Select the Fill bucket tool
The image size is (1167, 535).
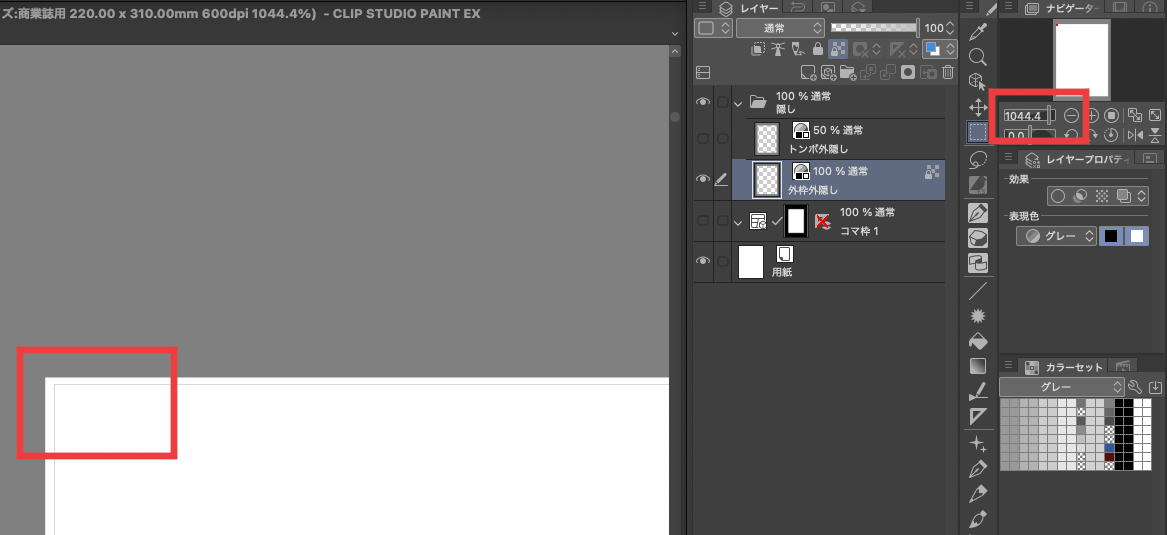pos(978,341)
